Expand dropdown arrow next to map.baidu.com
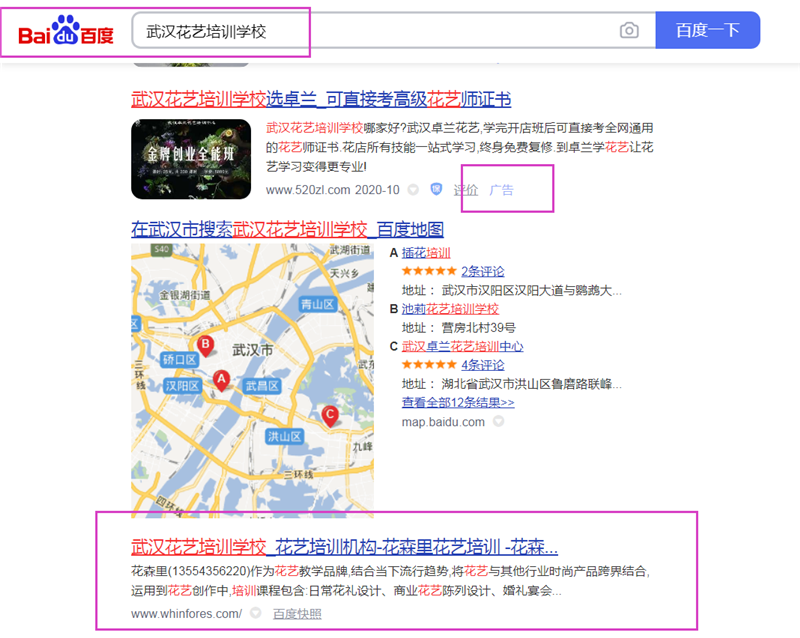The image size is (800, 638). click(x=498, y=422)
